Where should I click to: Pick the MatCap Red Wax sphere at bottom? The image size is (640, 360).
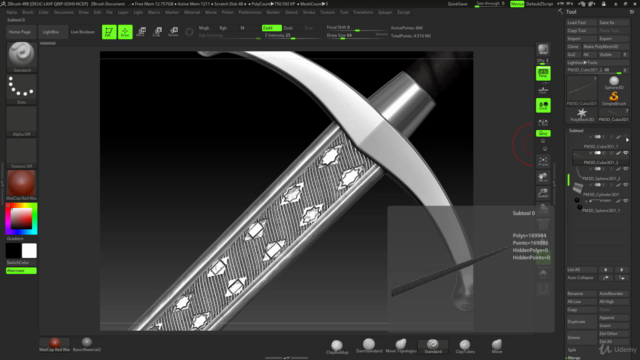(55, 344)
